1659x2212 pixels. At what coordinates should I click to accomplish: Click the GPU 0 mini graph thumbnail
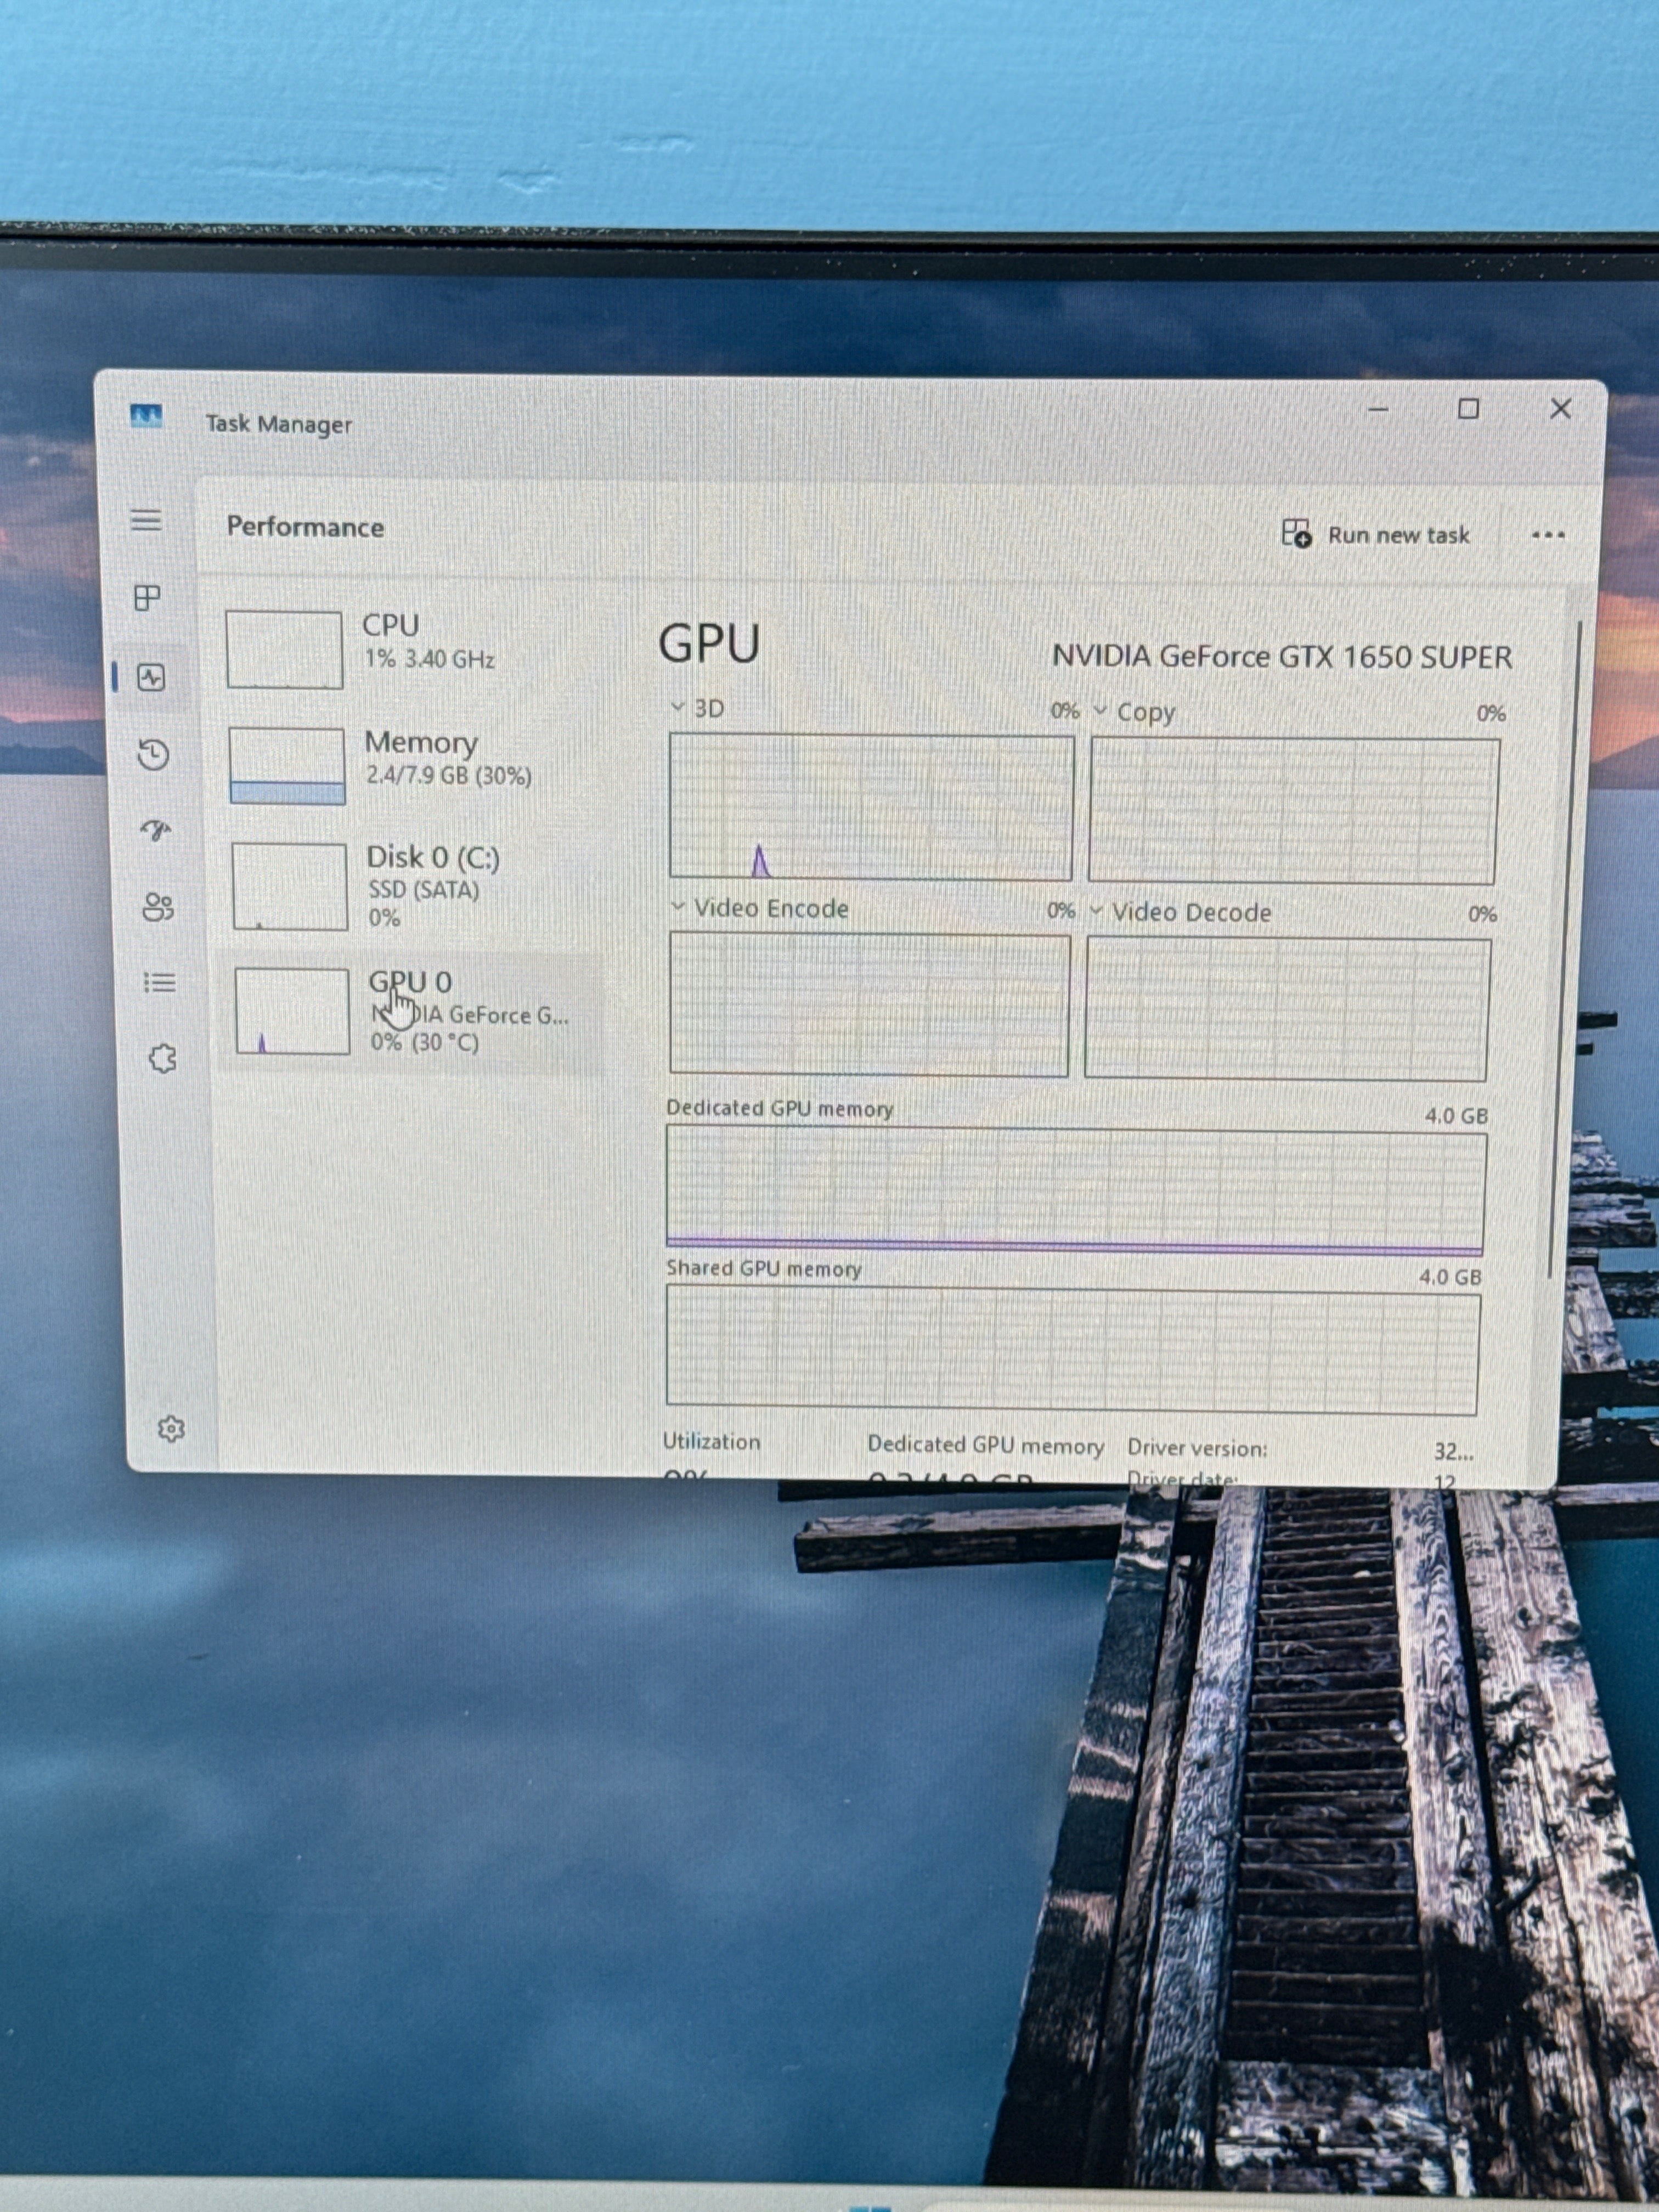click(292, 1011)
